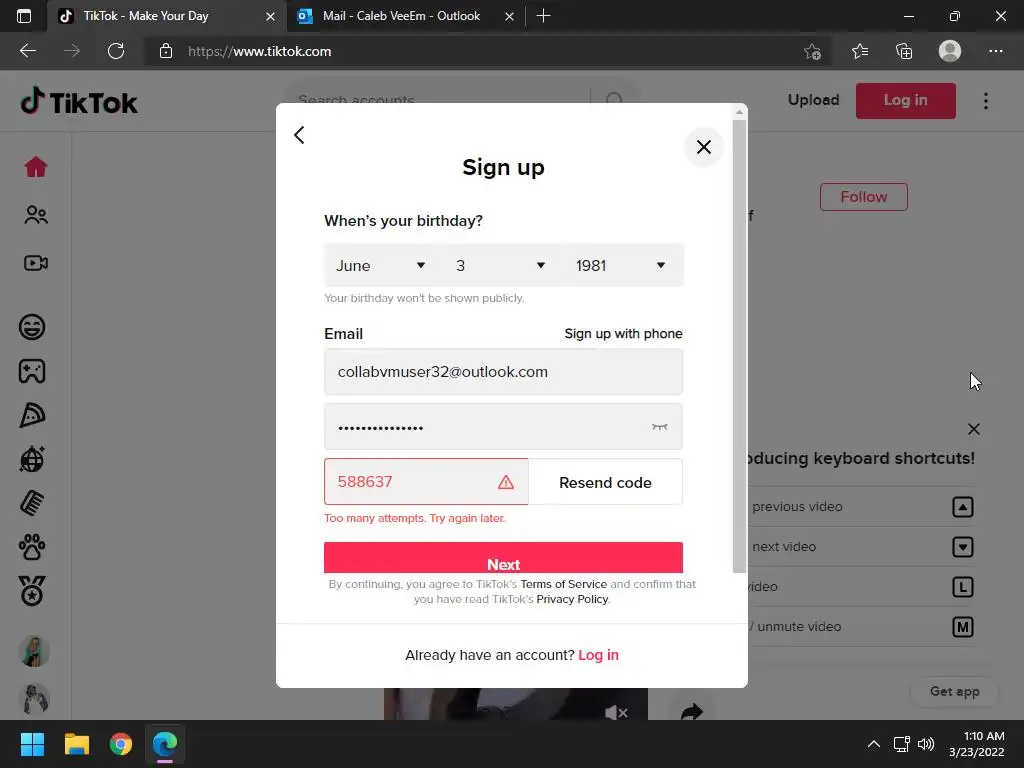Click the previous video up-arrow key icon
Screen dimensions: 1024x768
(x=963, y=507)
